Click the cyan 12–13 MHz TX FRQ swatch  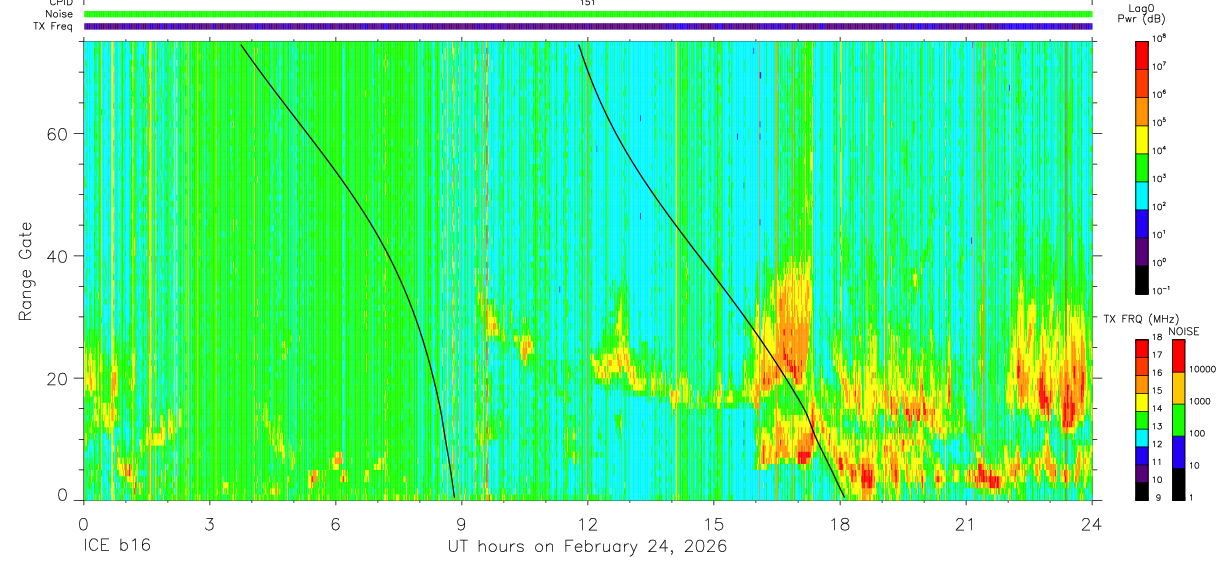click(1142, 437)
